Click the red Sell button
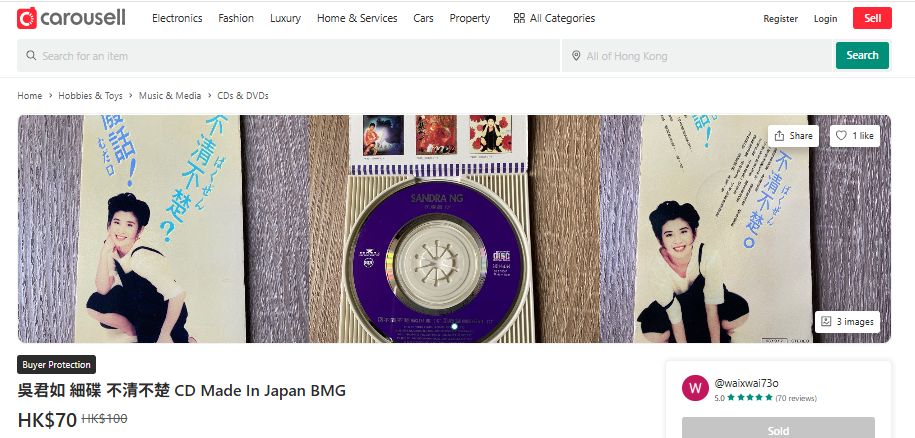 tap(872, 18)
